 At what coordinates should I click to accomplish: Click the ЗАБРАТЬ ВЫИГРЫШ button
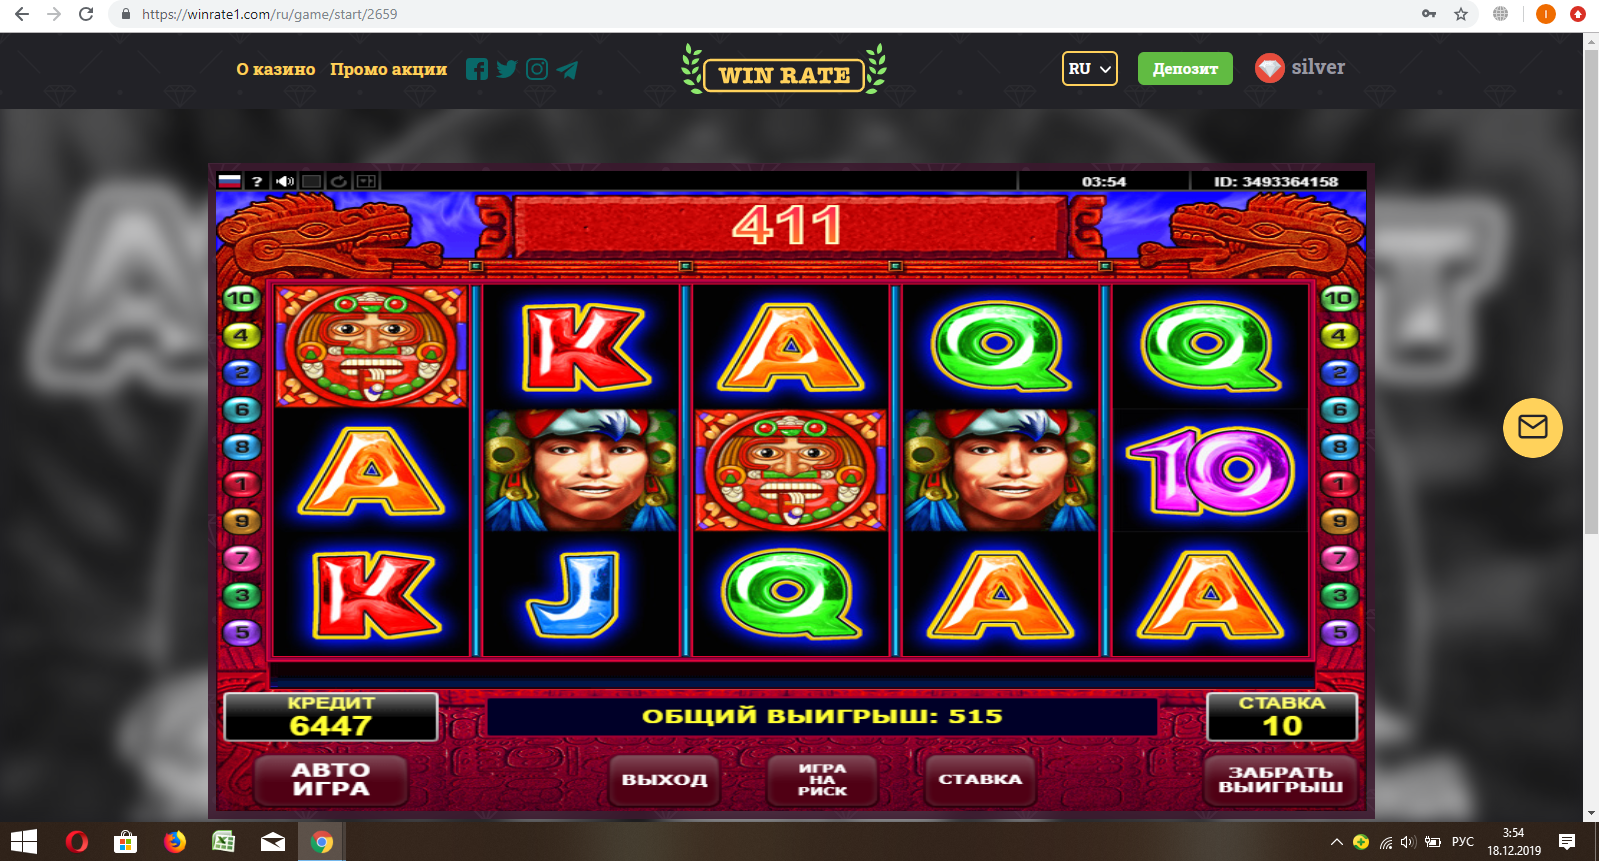(1280, 779)
